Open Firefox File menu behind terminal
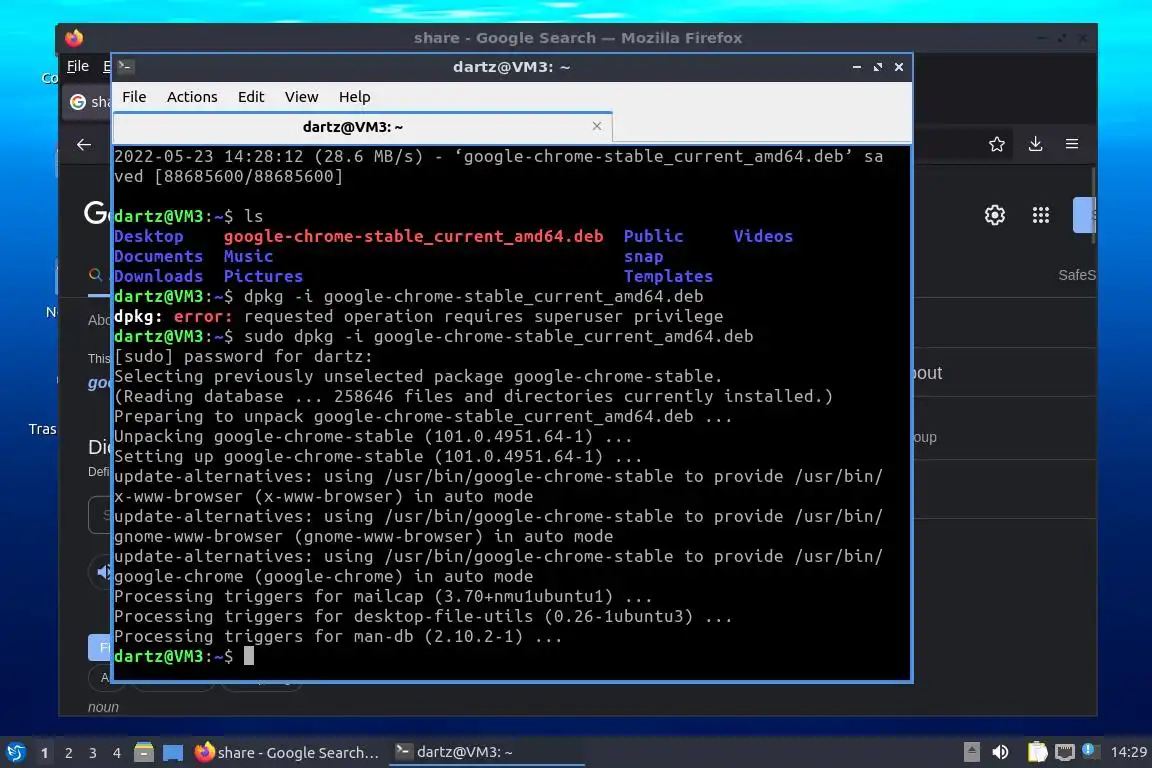This screenshot has width=1152, height=768. coord(78,66)
